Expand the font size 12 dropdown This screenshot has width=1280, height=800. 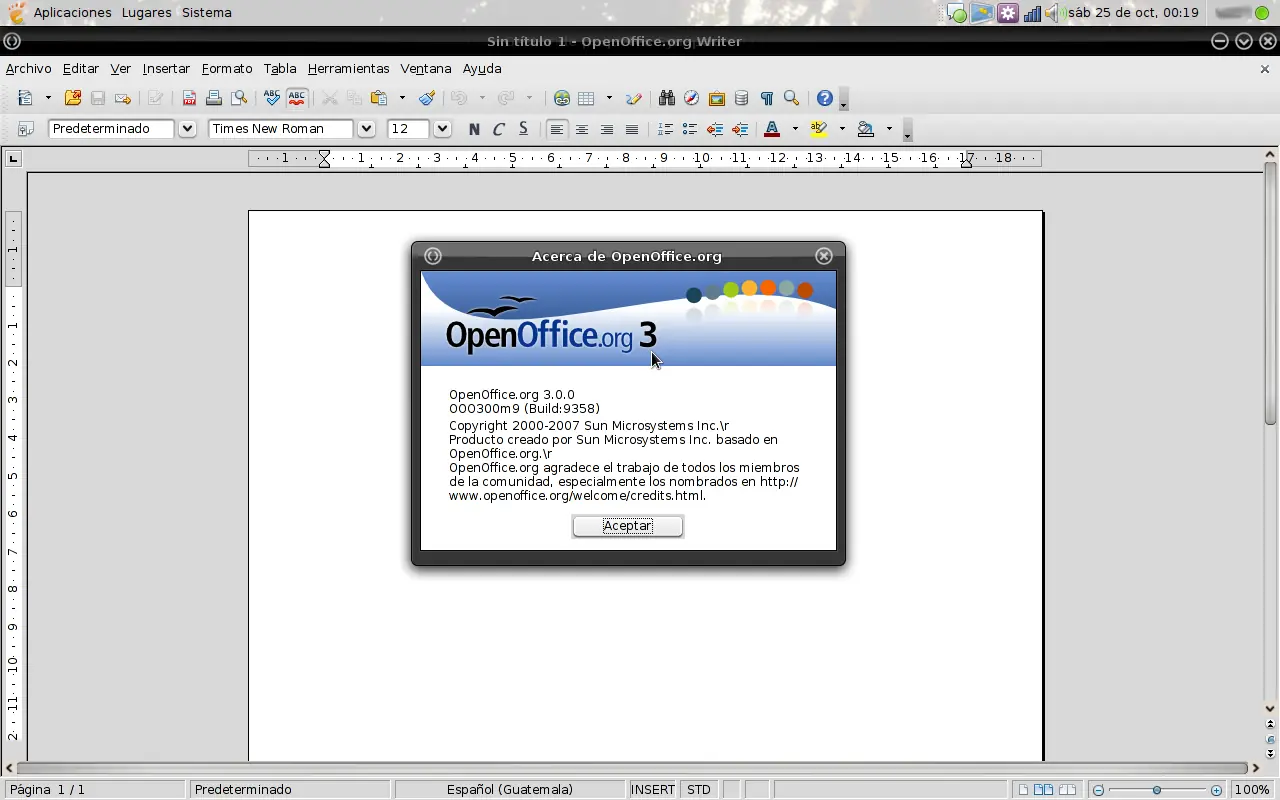click(443, 129)
